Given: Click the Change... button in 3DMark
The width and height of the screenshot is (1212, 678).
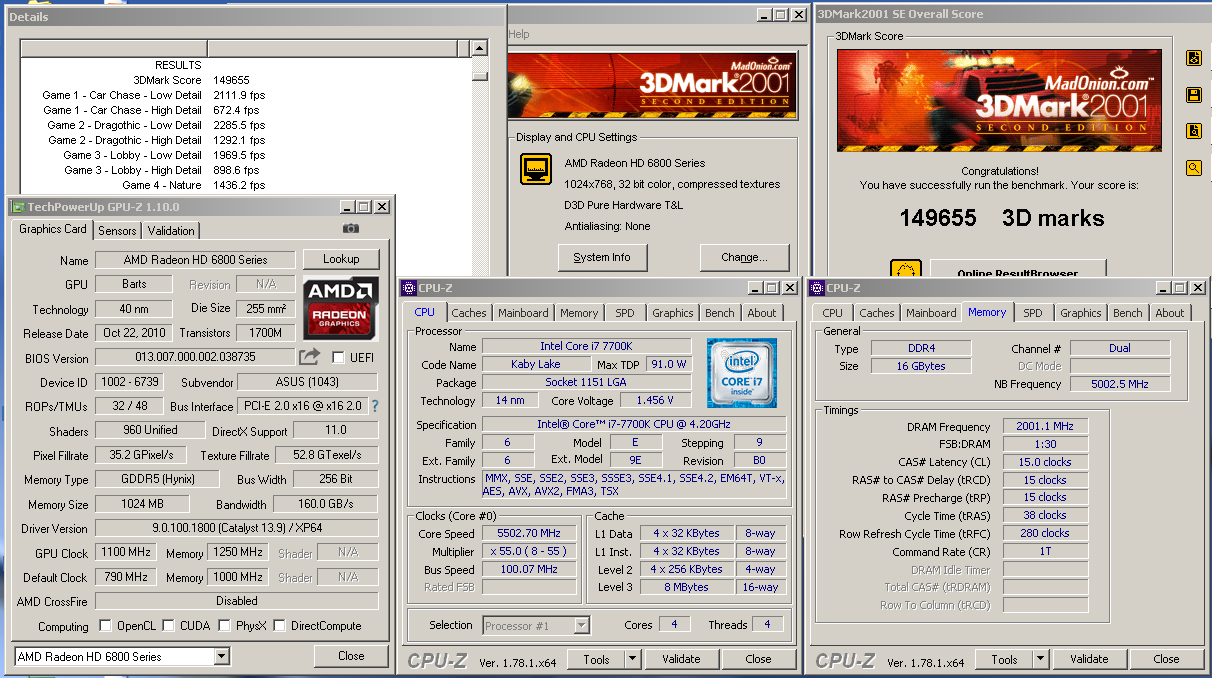Looking at the screenshot, I should point(745,257).
